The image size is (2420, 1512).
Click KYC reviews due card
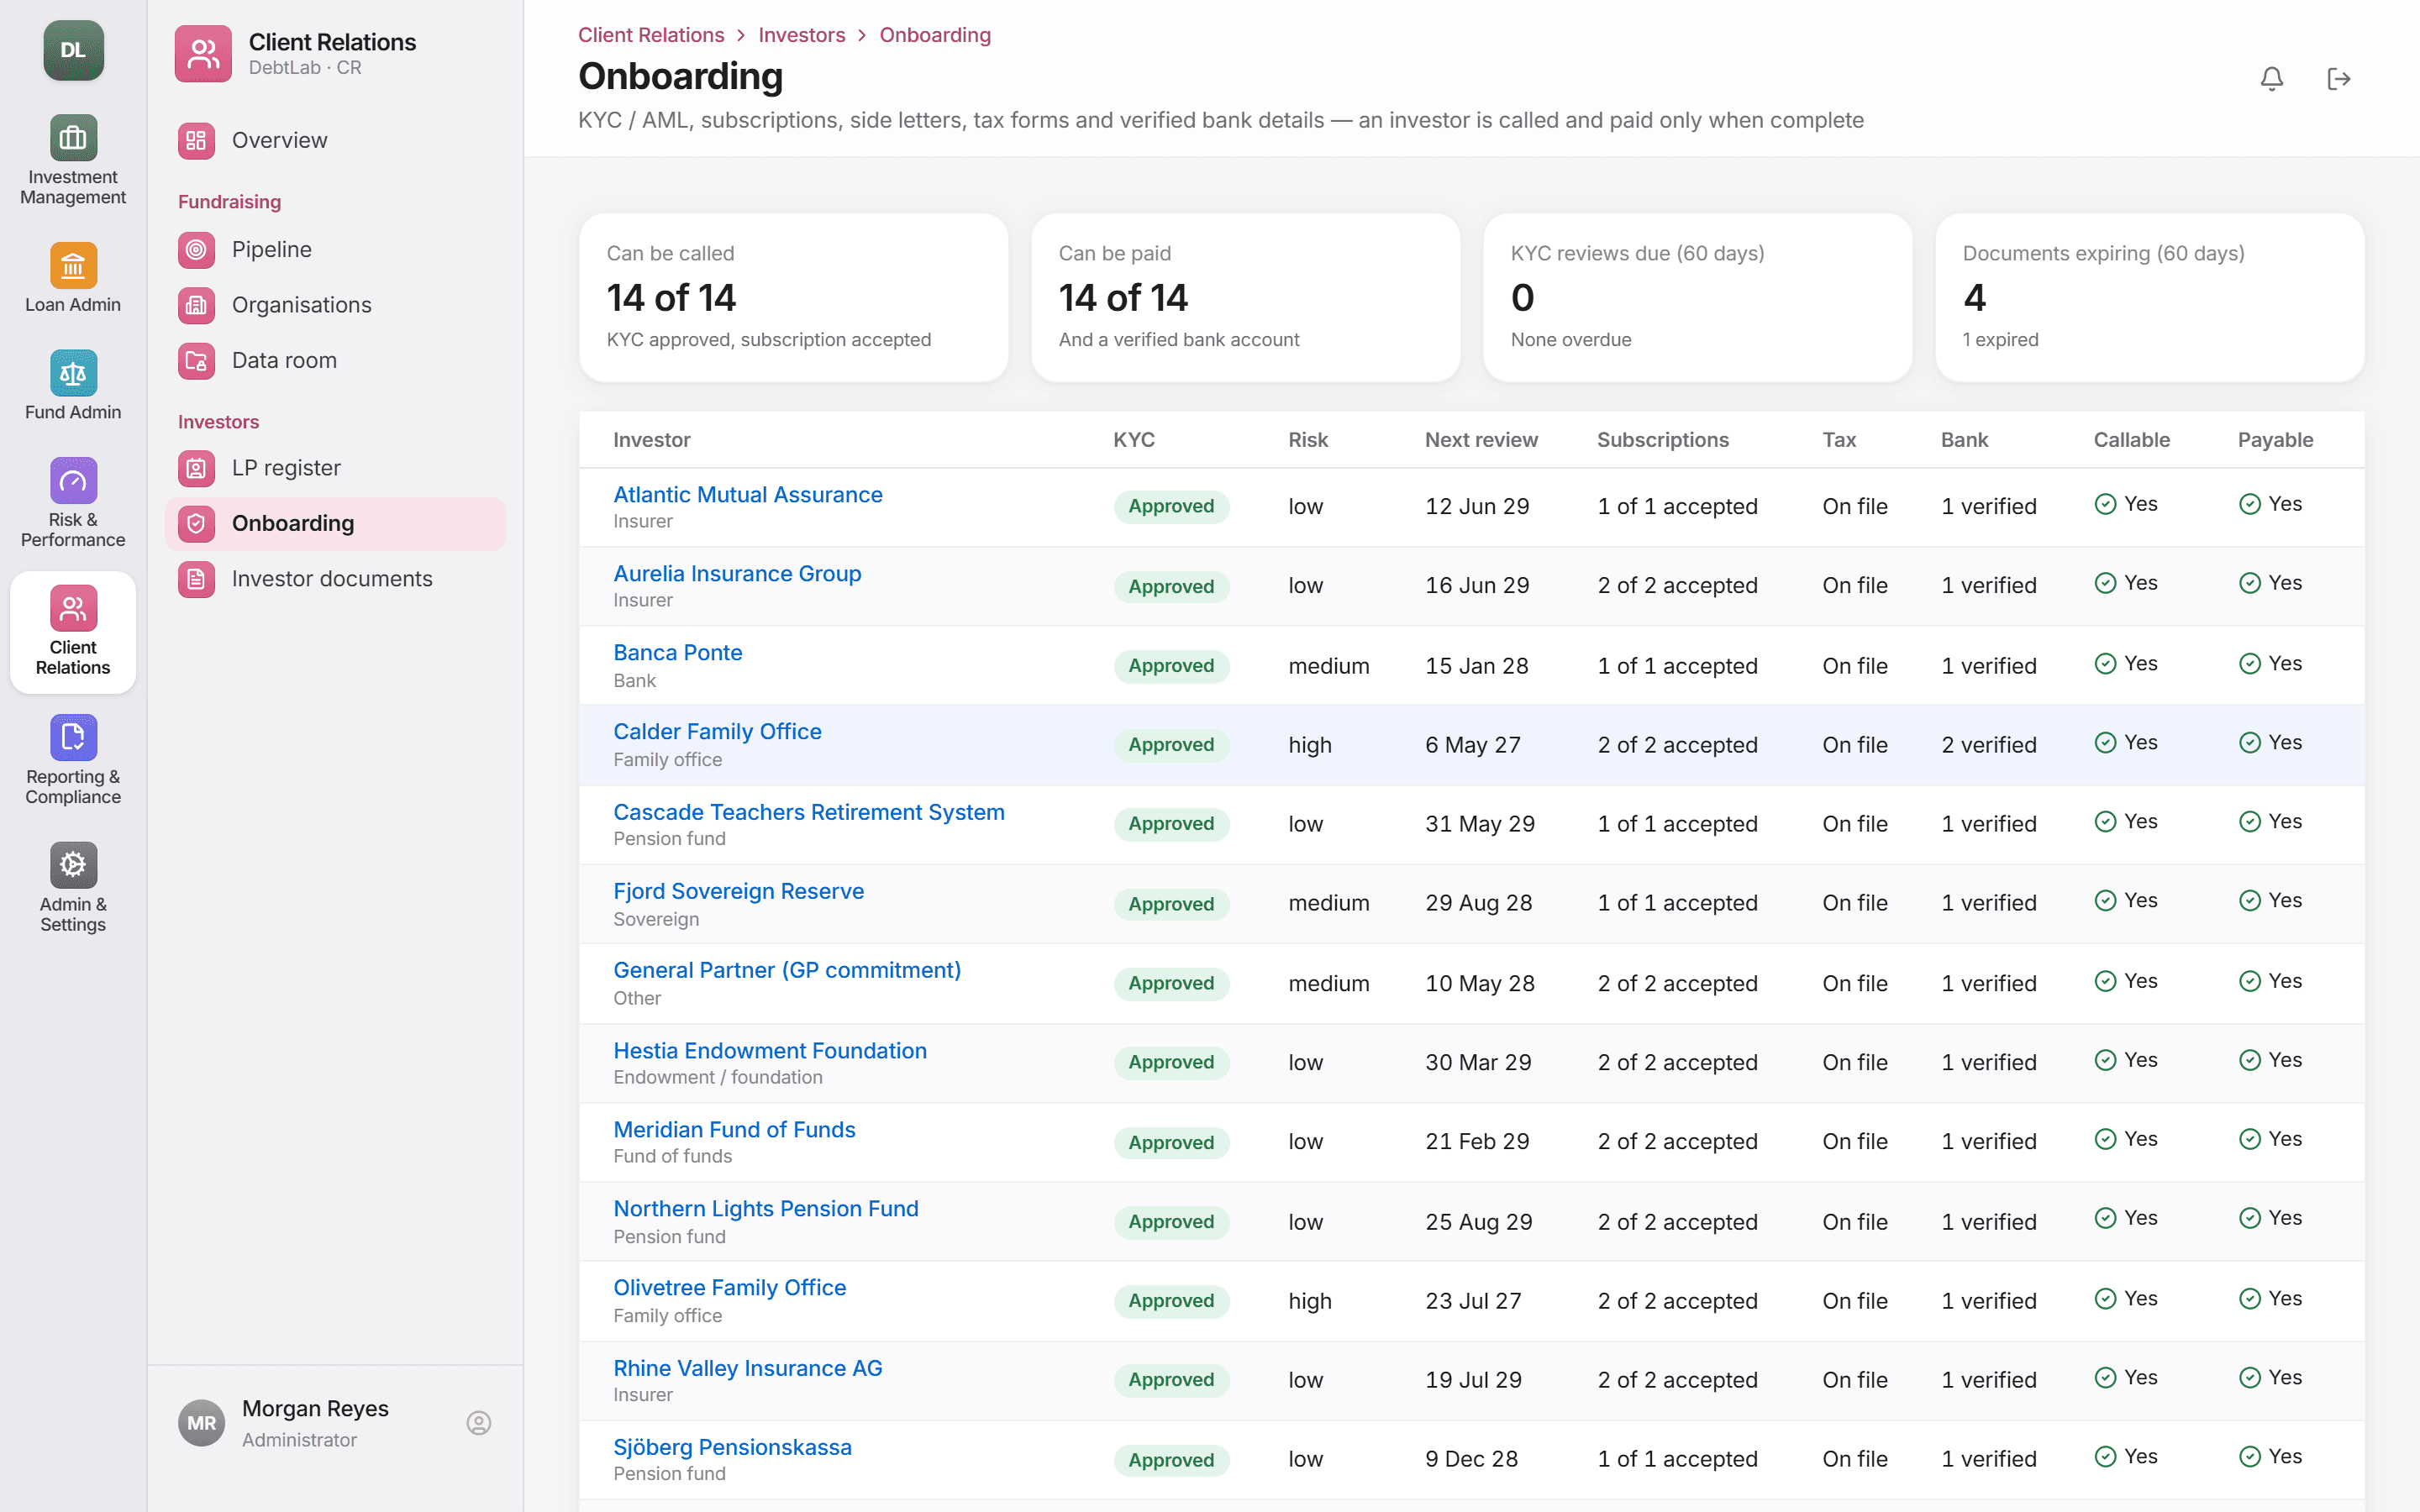pos(1697,297)
